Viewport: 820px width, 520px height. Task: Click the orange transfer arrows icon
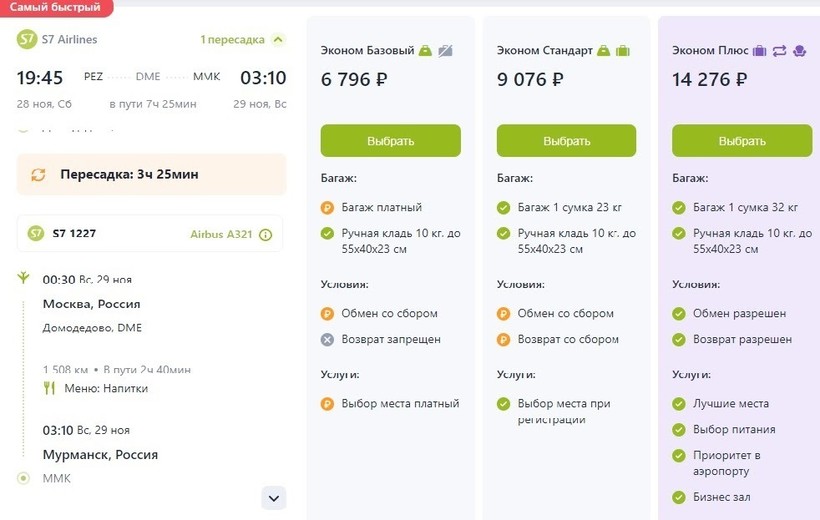[x=38, y=175]
